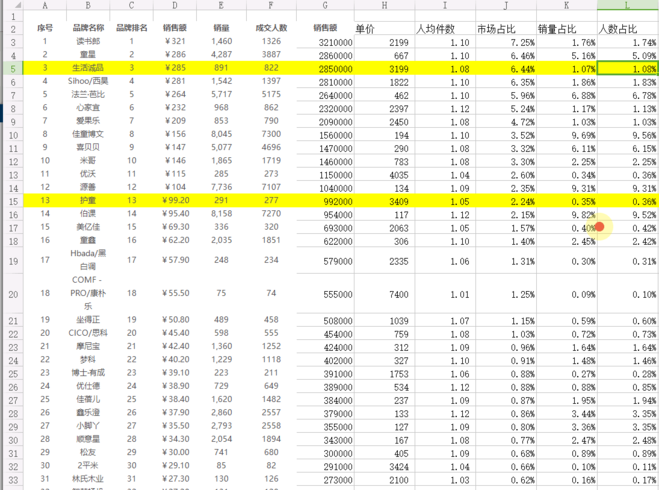Select column J header
The image size is (659, 490).
point(506,5)
